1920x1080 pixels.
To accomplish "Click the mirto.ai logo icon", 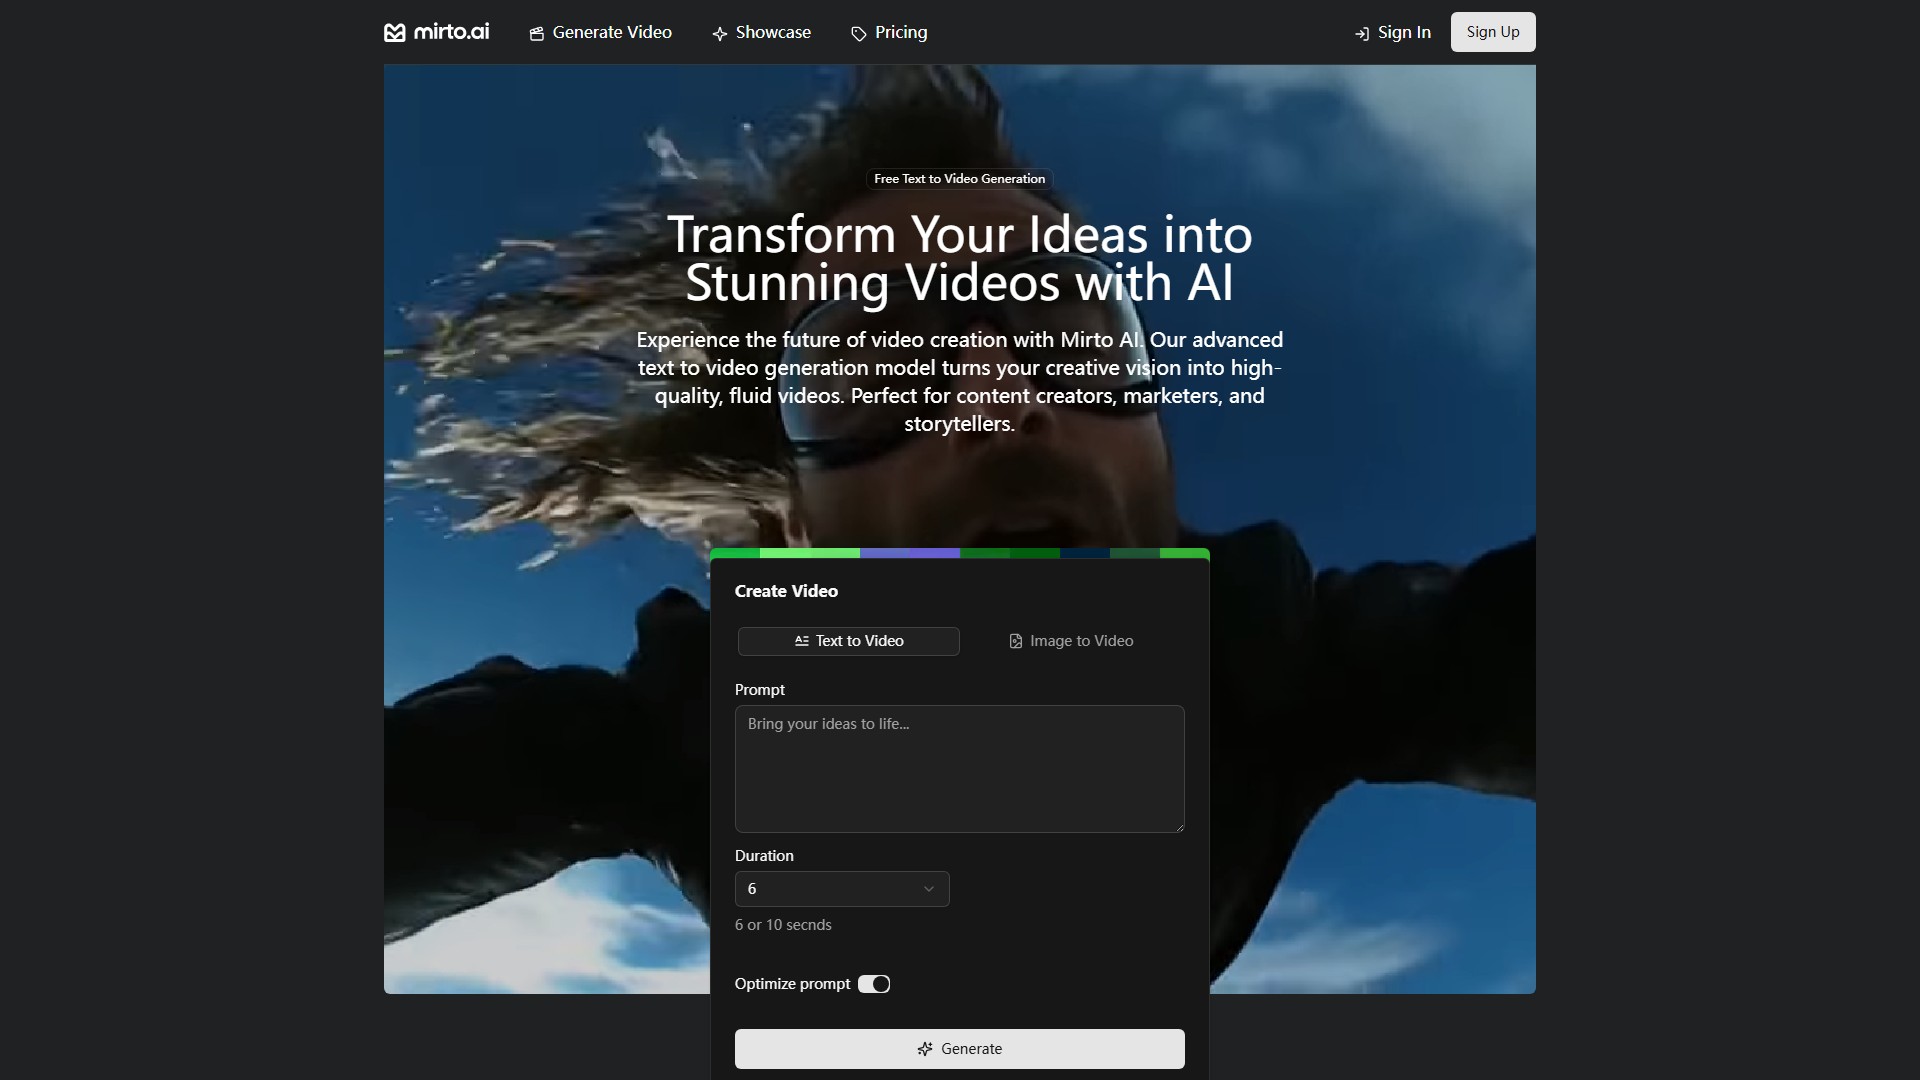I will (x=395, y=33).
